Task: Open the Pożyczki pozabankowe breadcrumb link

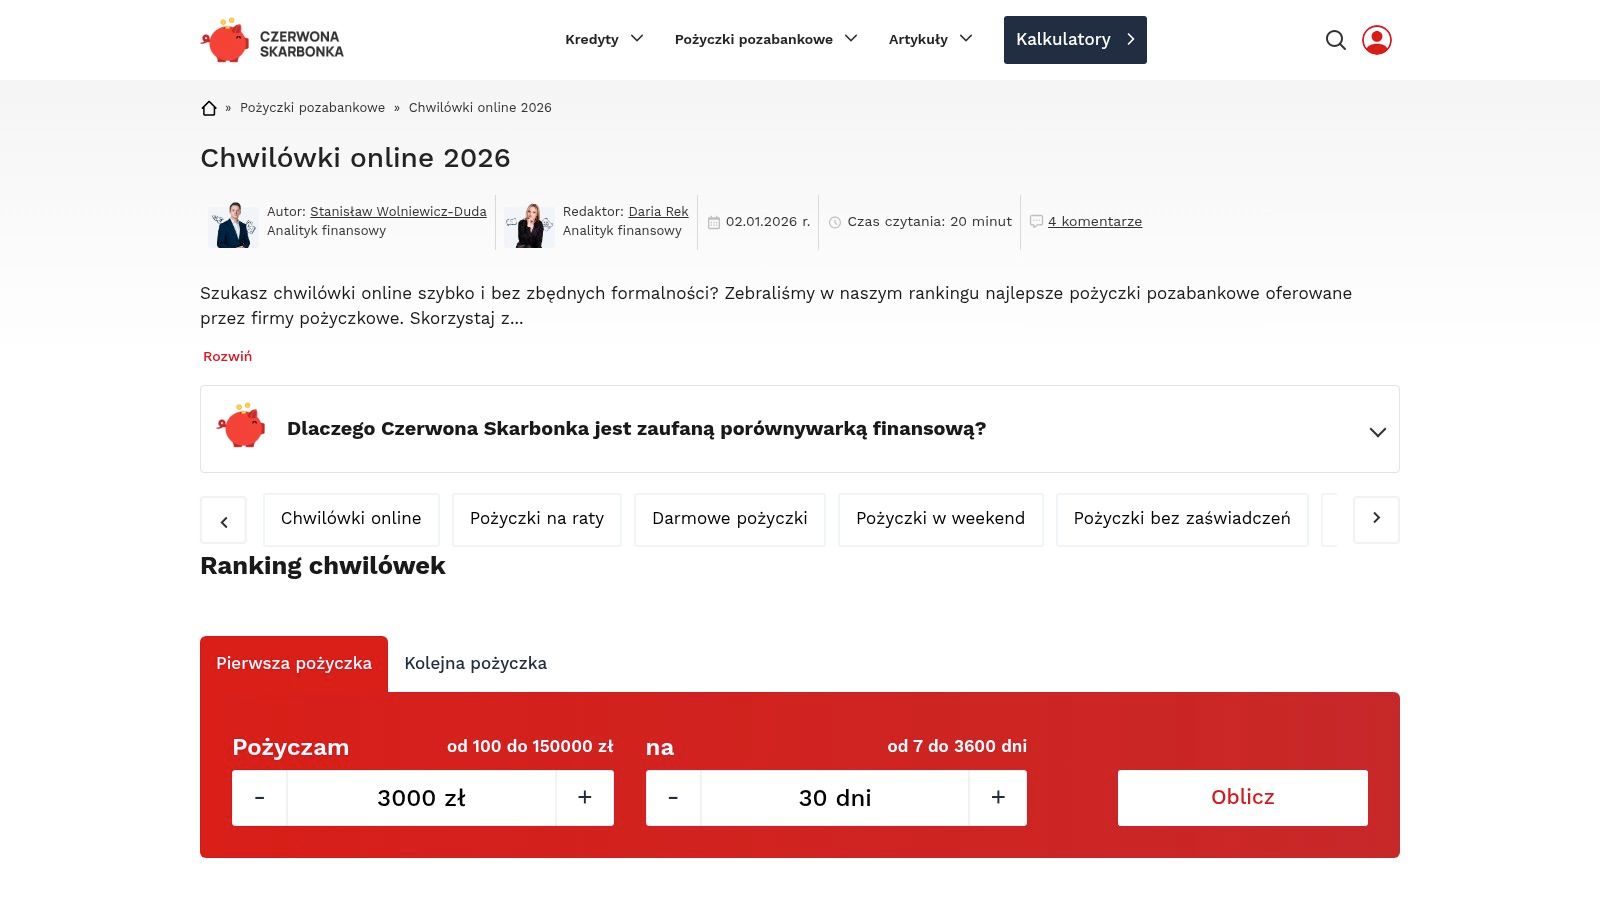Action: pos(312,108)
